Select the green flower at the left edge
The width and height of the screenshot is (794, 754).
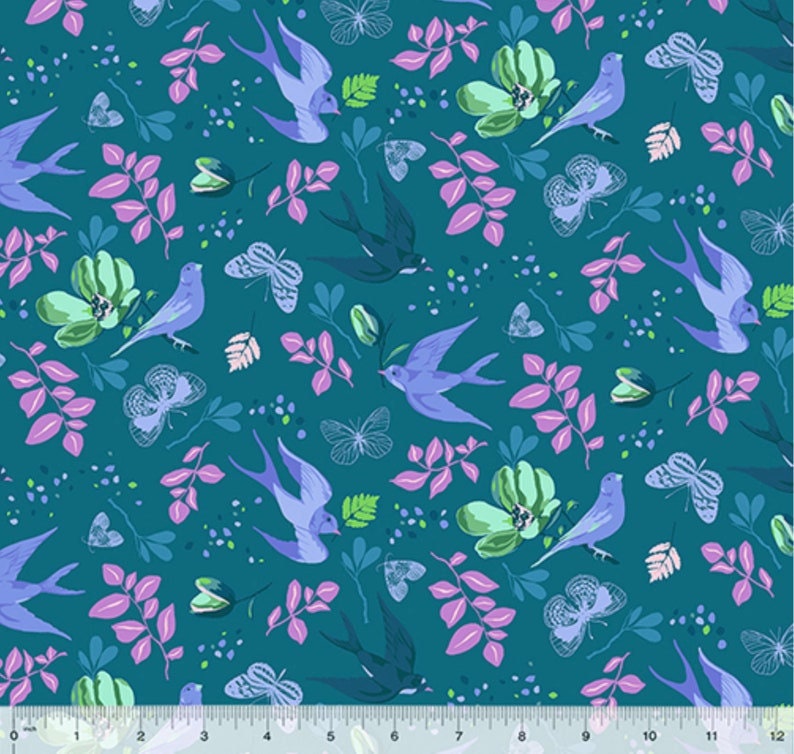click(x=85, y=300)
